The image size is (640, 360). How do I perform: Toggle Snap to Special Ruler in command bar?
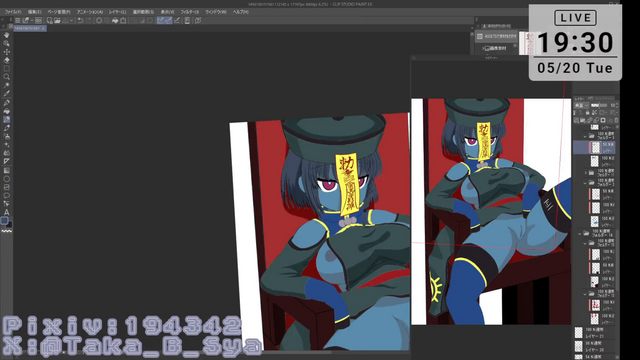(x=168, y=20)
